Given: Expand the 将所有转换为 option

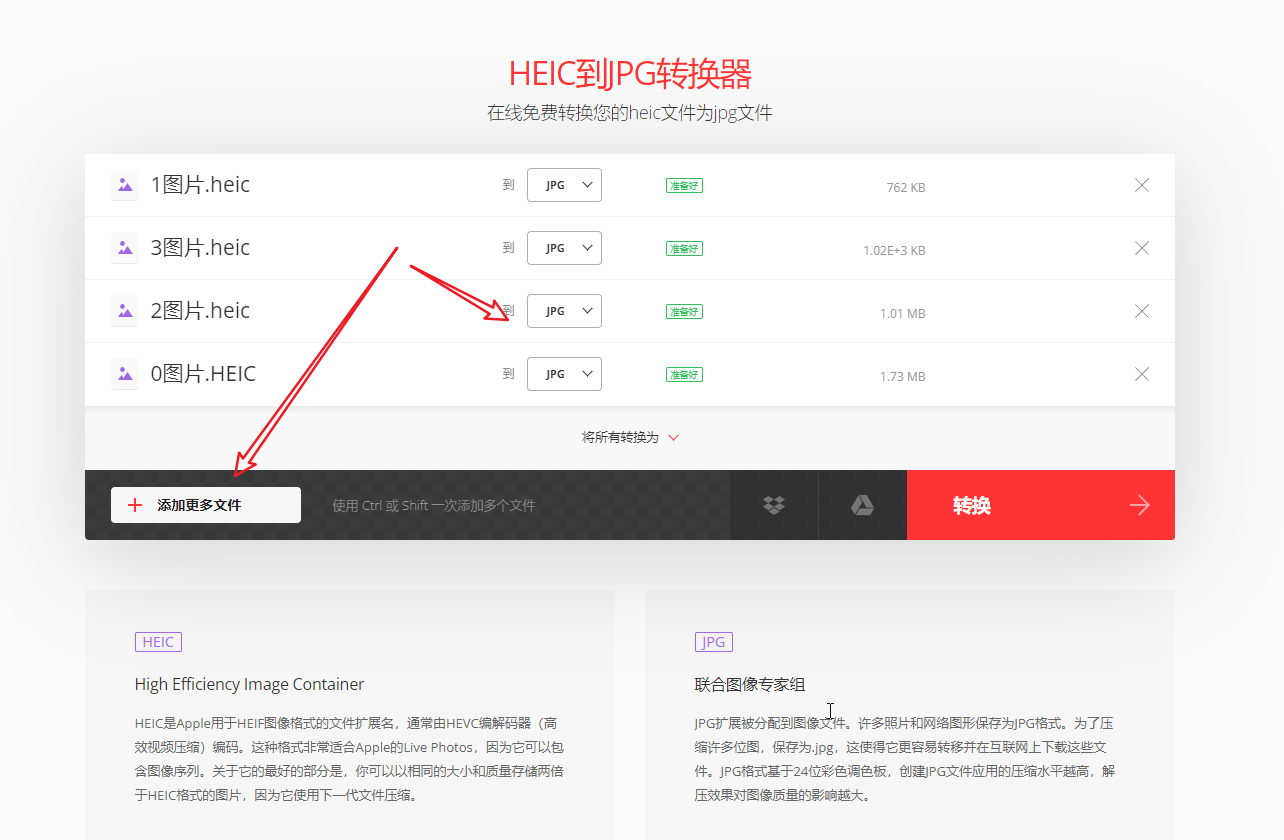Looking at the screenshot, I should point(630,437).
